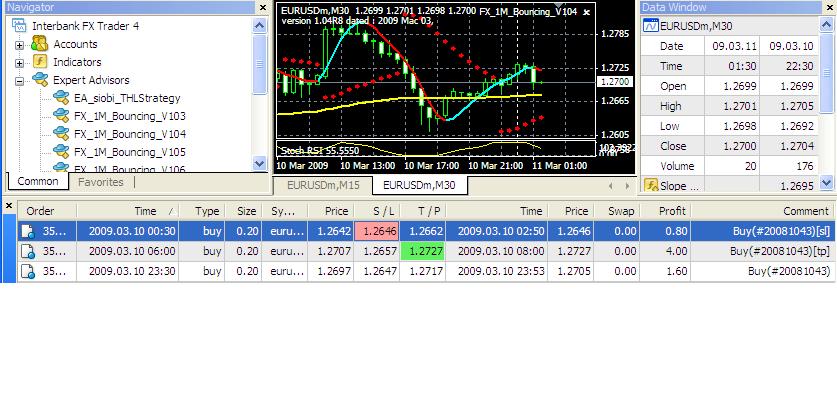Click the Slope indicator icon in Data Window

tap(650, 185)
